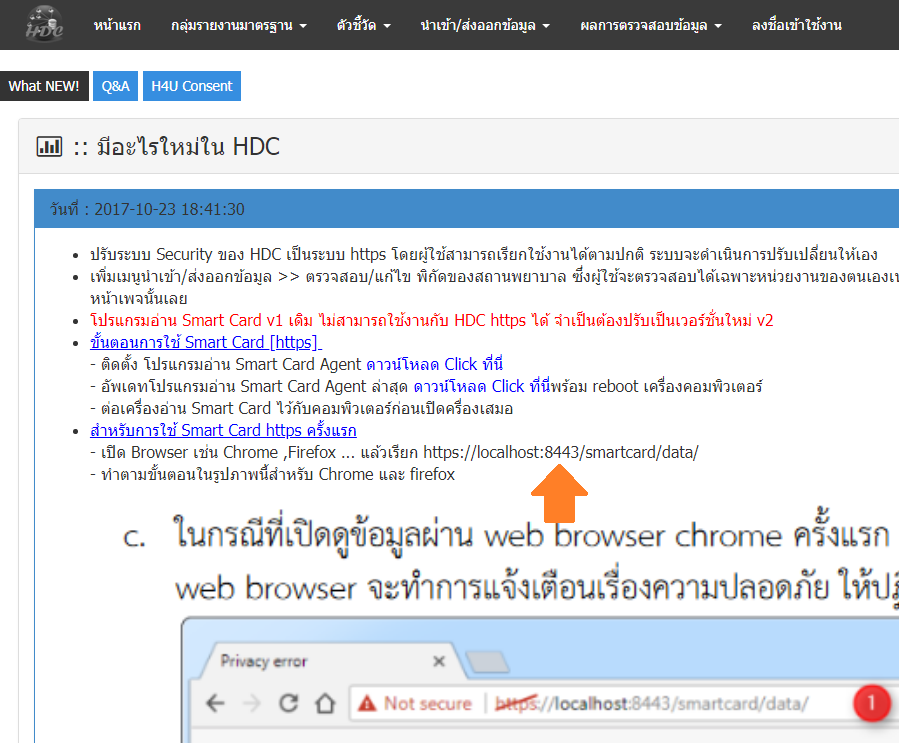Expand the นำเข้า/ส่งออกข้อมูล dropdown
Viewport: 899px width, 743px height.
(x=485, y=25)
